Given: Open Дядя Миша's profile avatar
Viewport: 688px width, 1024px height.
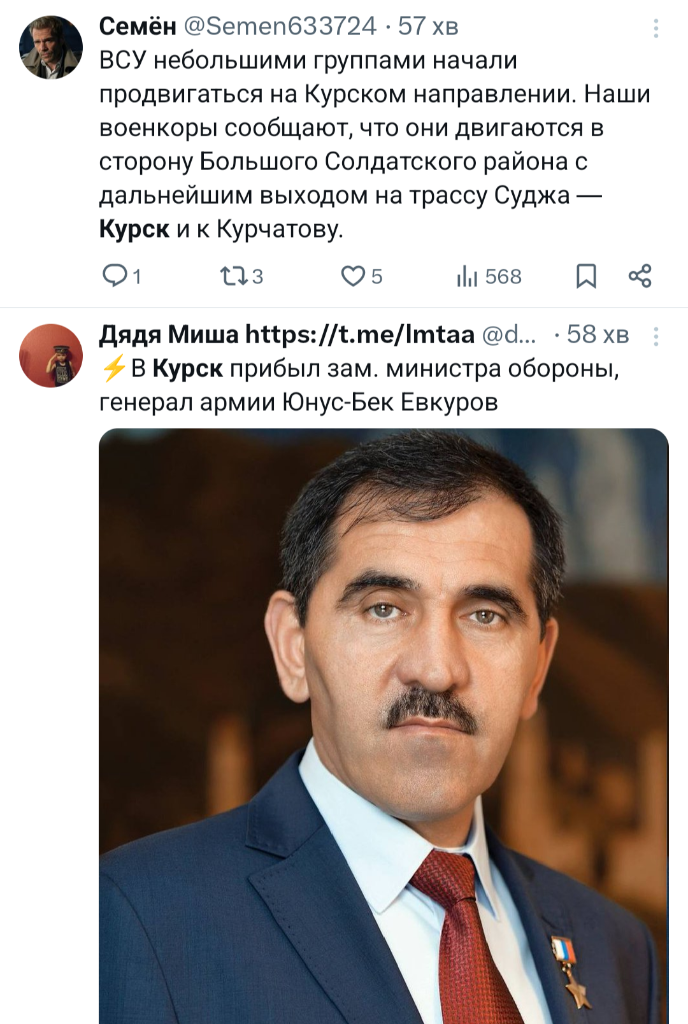Looking at the screenshot, I should 51,356.
